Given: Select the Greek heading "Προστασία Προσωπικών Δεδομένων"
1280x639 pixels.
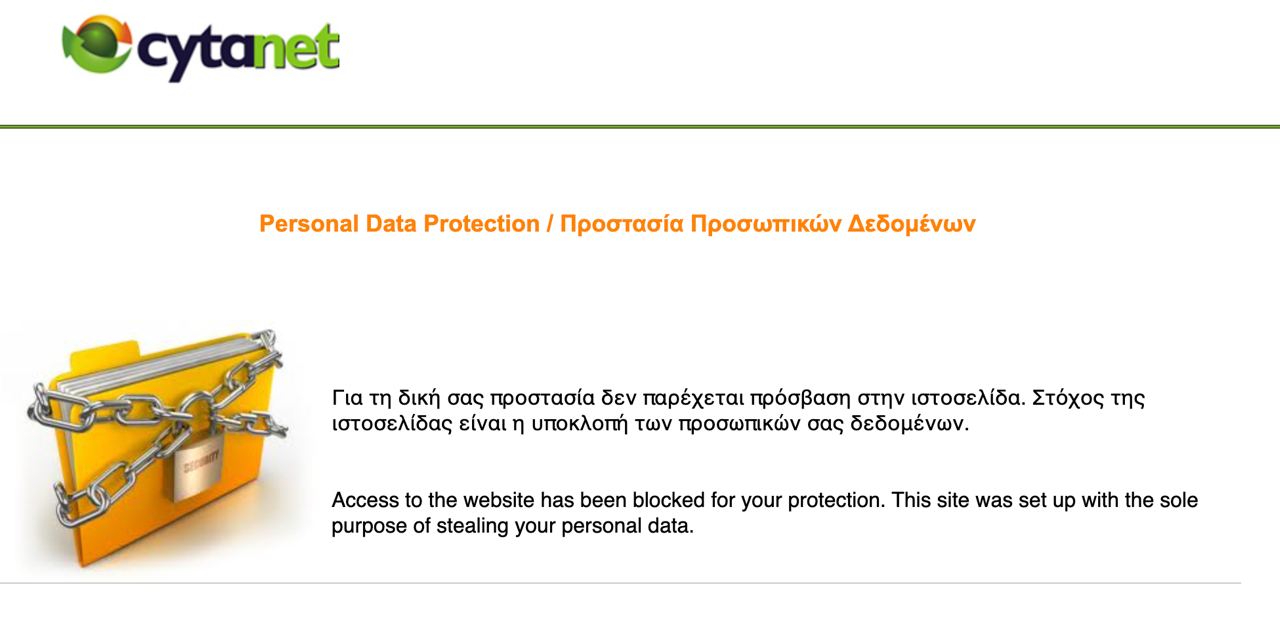Looking at the screenshot, I should 767,224.
